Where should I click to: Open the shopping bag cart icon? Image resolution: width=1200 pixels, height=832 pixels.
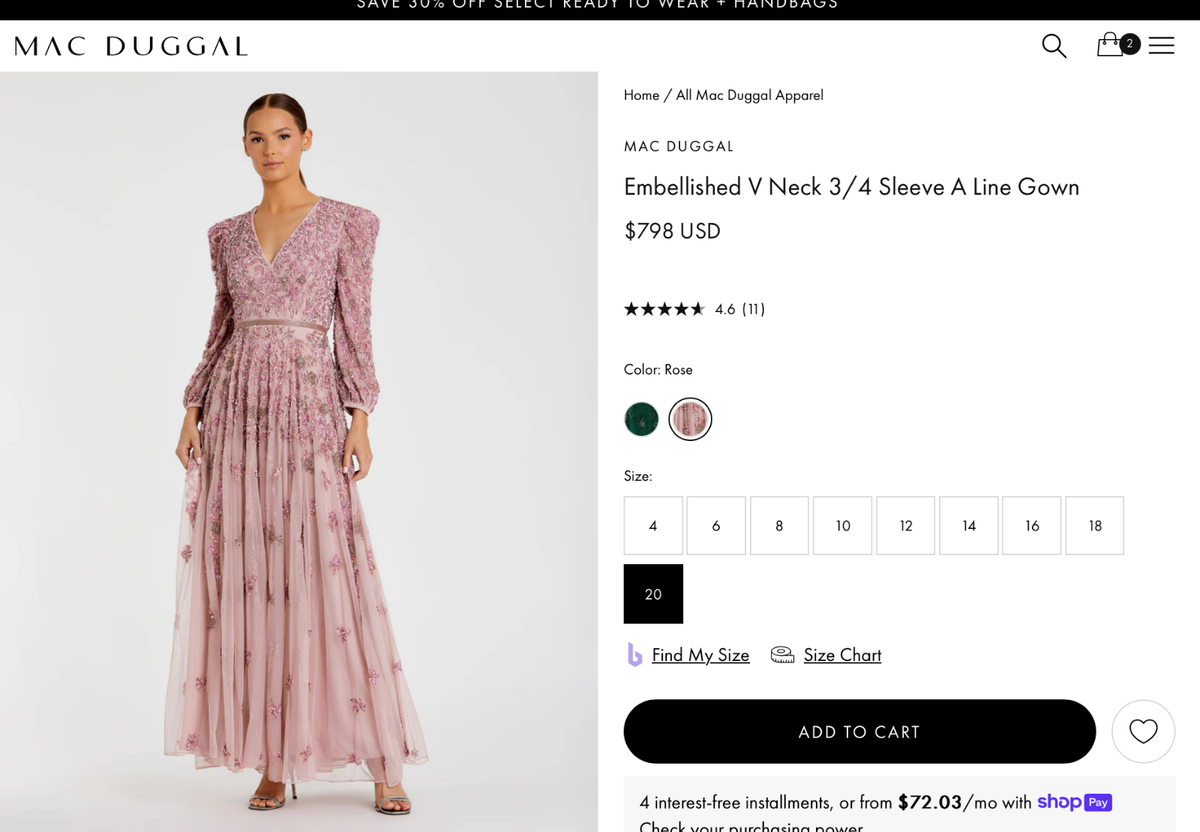tap(1110, 45)
